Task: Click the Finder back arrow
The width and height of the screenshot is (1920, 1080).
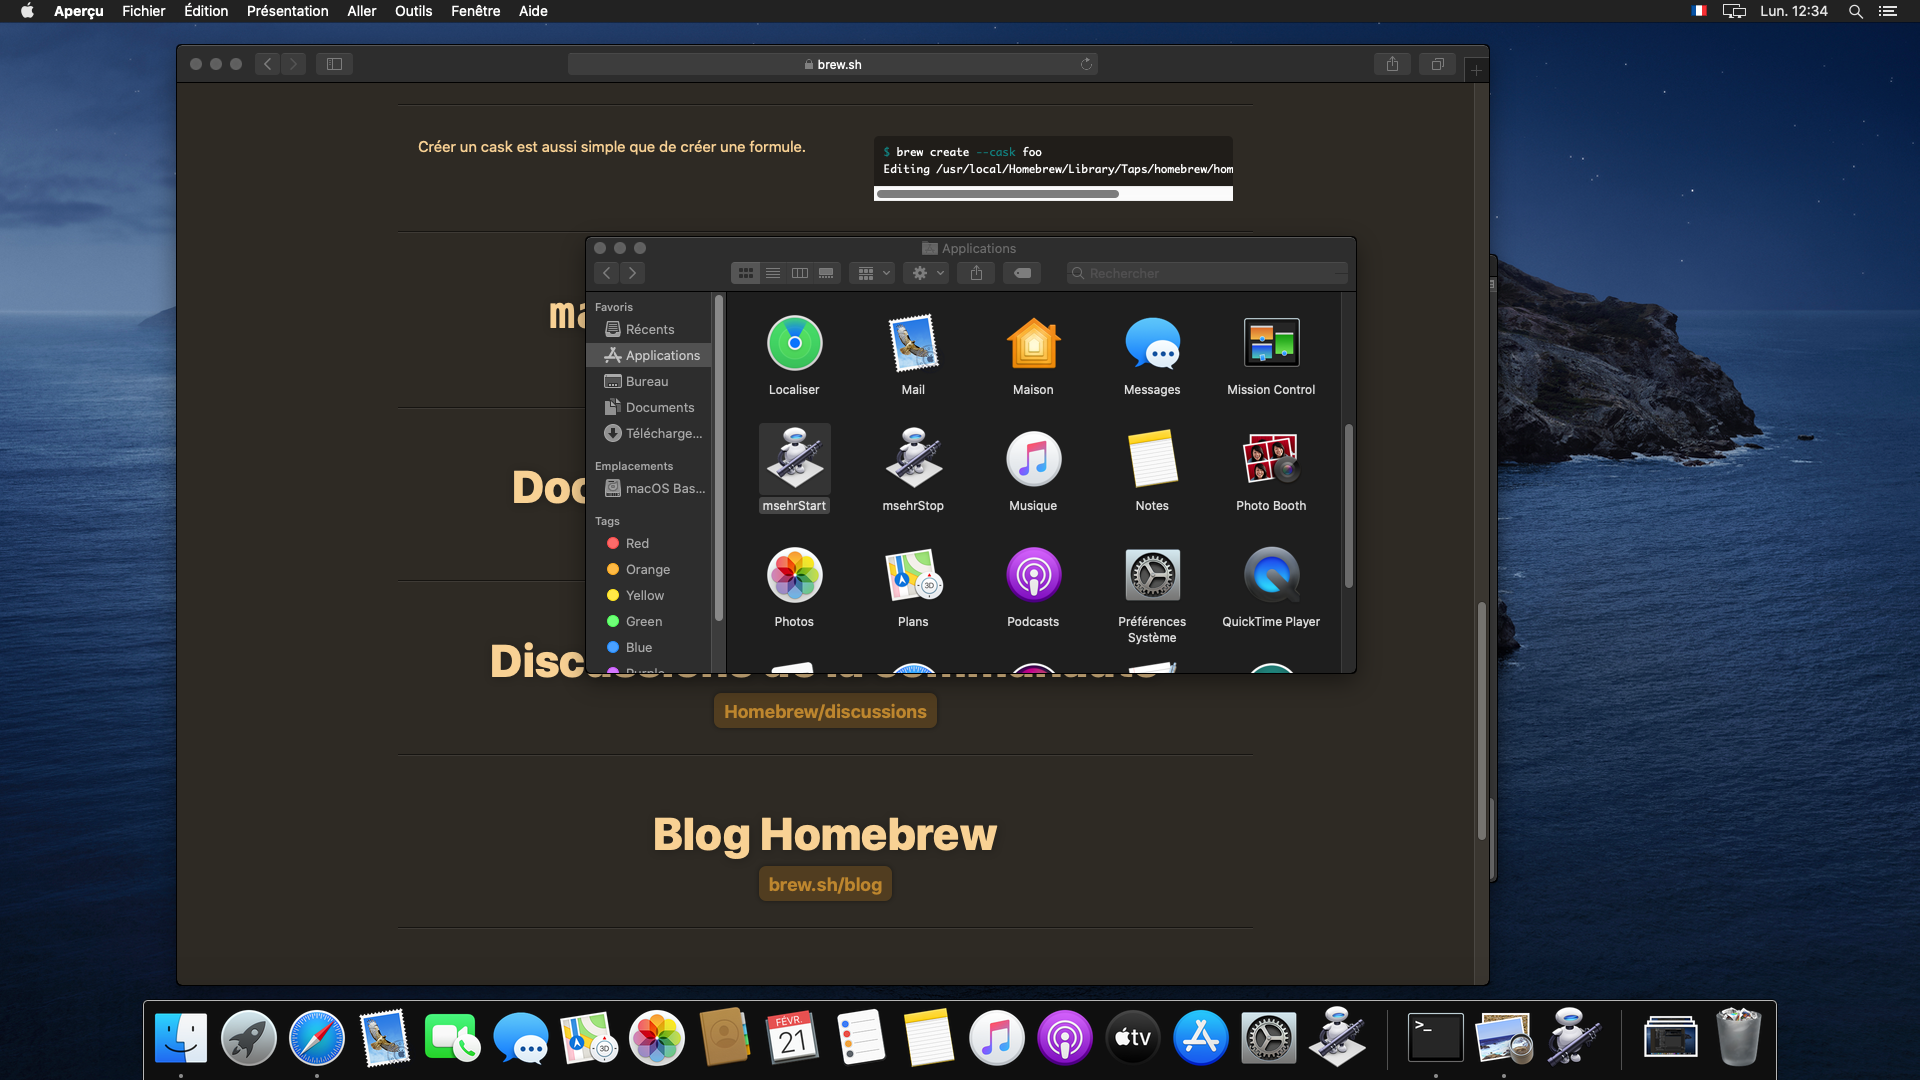Action: (606, 273)
